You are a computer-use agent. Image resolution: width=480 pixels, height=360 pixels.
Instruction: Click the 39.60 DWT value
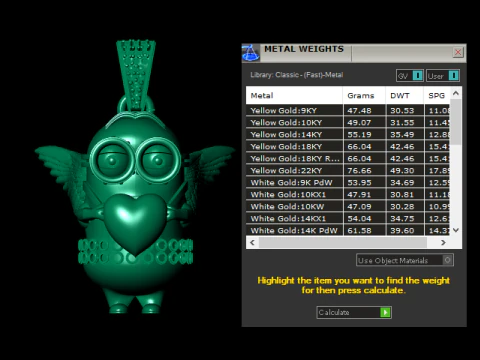point(402,231)
